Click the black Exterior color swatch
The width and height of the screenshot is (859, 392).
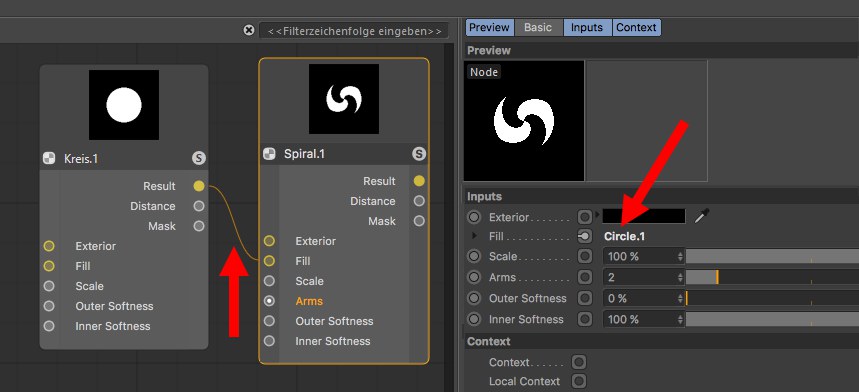tap(644, 216)
